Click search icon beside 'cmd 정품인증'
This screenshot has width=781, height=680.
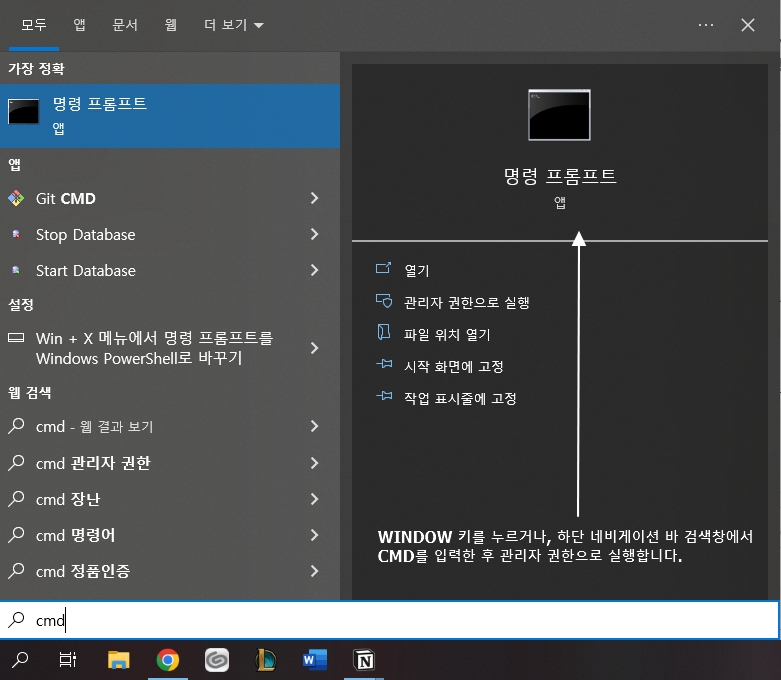click(x=16, y=571)
